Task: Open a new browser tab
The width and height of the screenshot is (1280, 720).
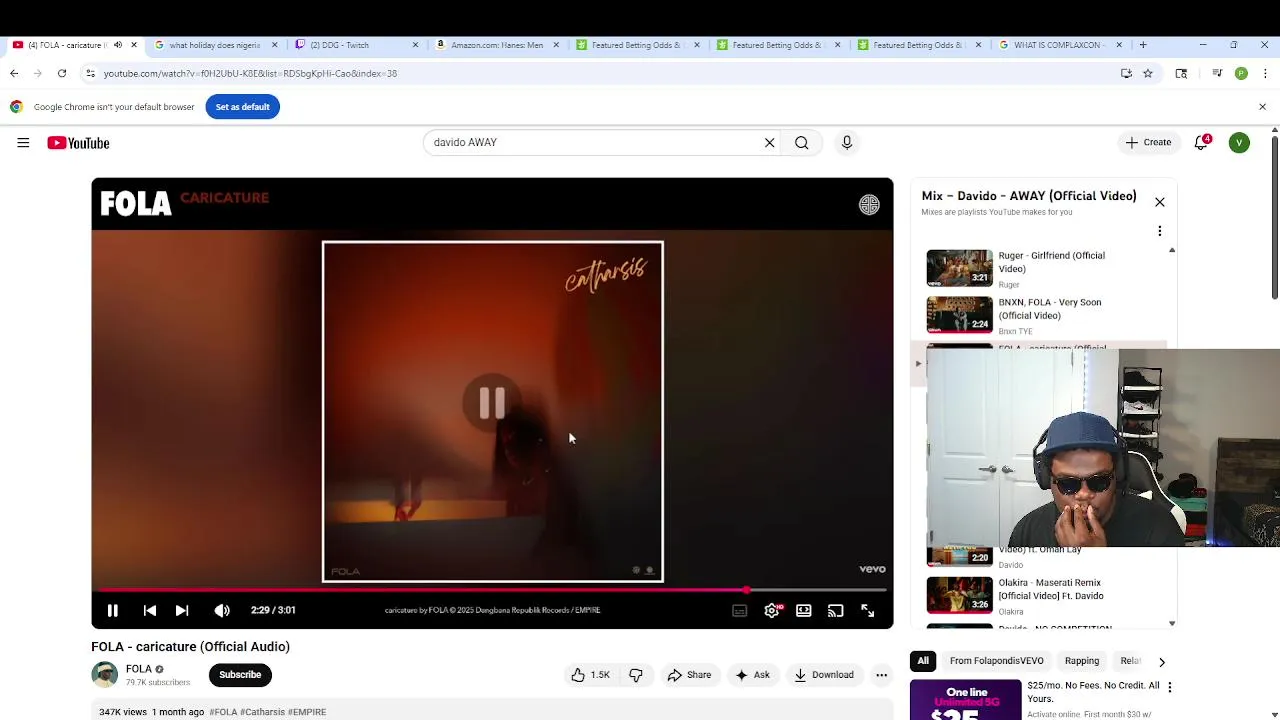Action: [1142, 45]
